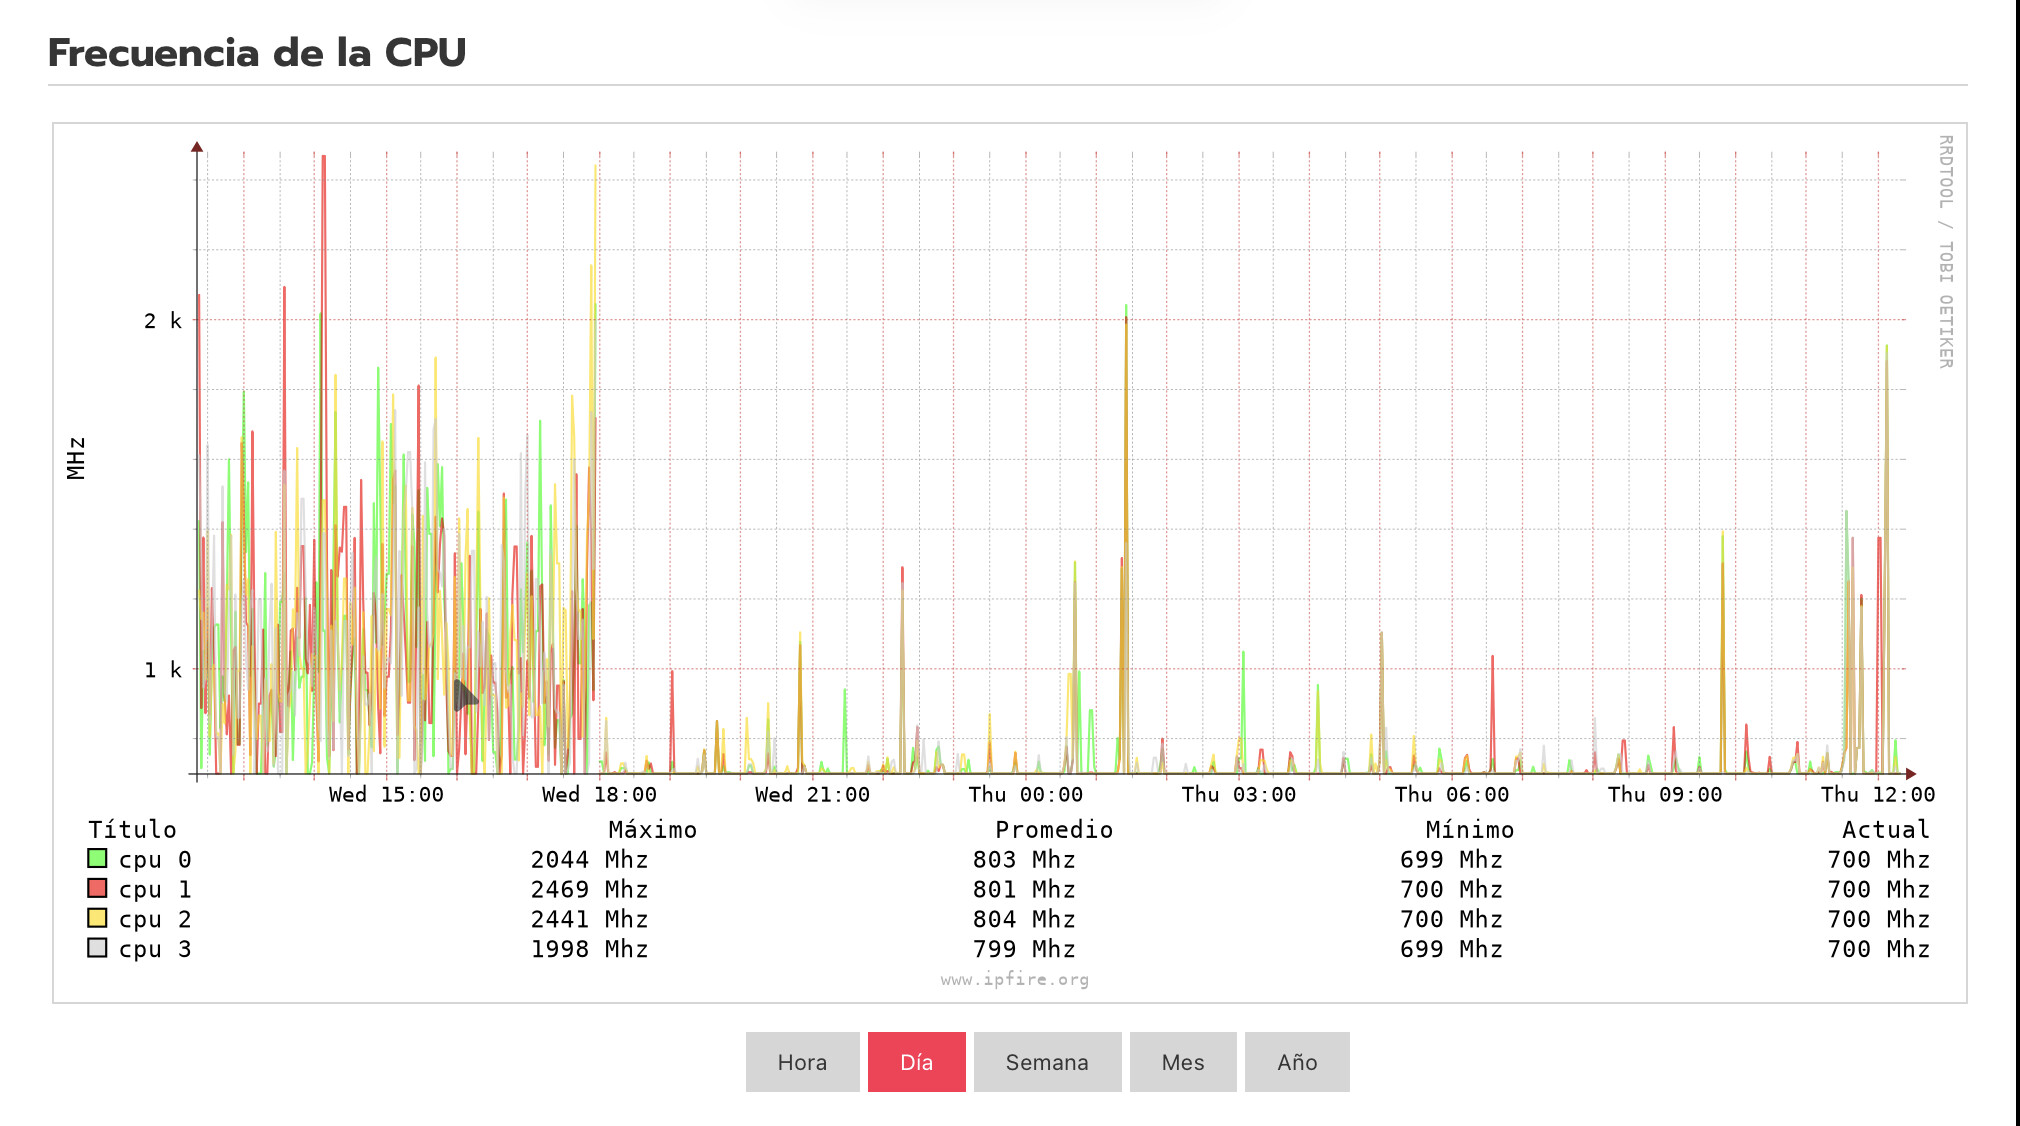Click the www.ipfire.org watermark text
This screenshot has width=2020, height=1126.
coord(1014,979)
